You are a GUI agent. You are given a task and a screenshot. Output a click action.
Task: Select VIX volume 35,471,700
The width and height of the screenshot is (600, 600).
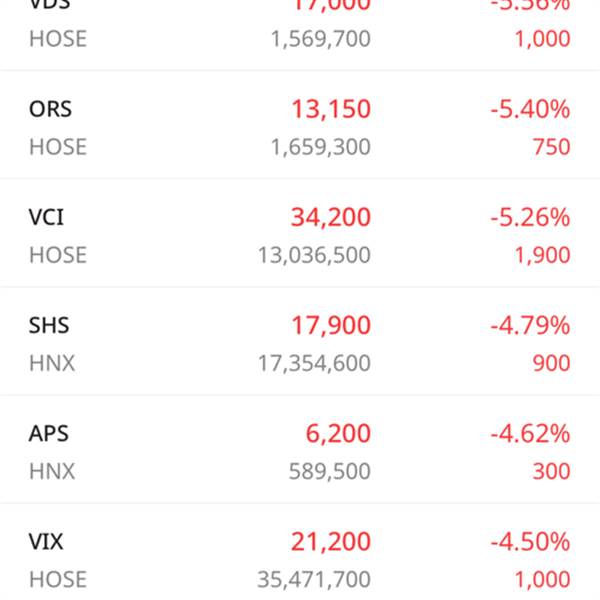point(314,579)
